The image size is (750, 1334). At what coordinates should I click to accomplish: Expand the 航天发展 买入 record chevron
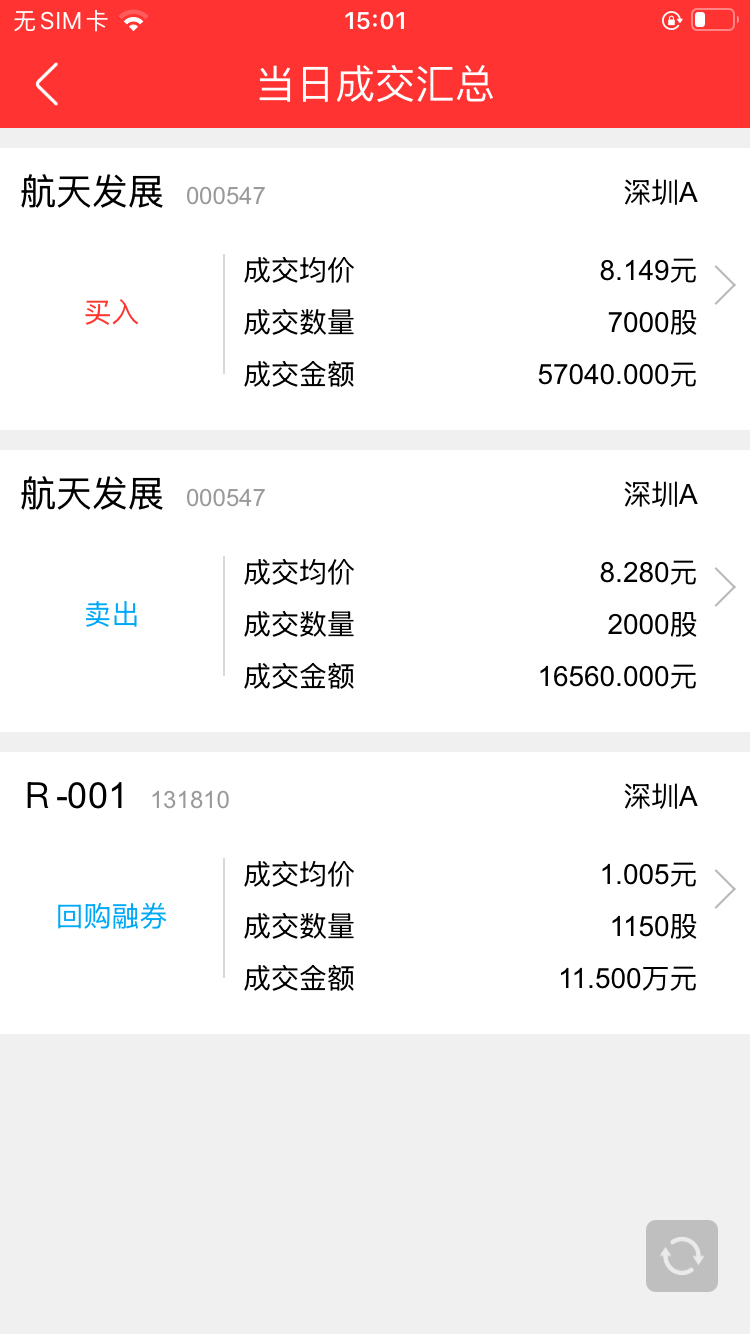click(725, 286)
